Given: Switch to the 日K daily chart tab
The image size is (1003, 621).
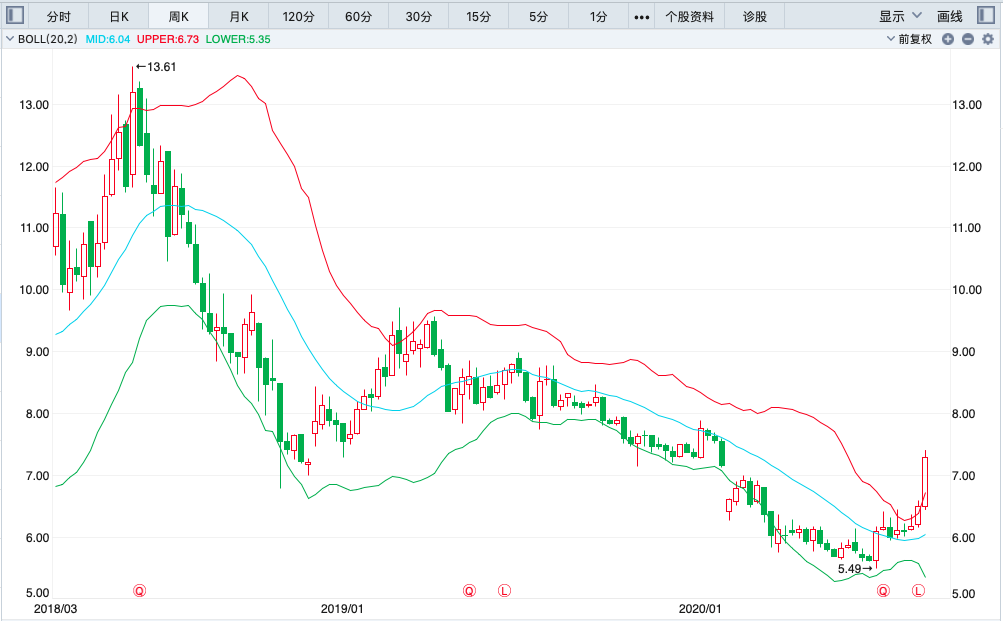Looking at the screenshot, I should click(x=119, y=16).
